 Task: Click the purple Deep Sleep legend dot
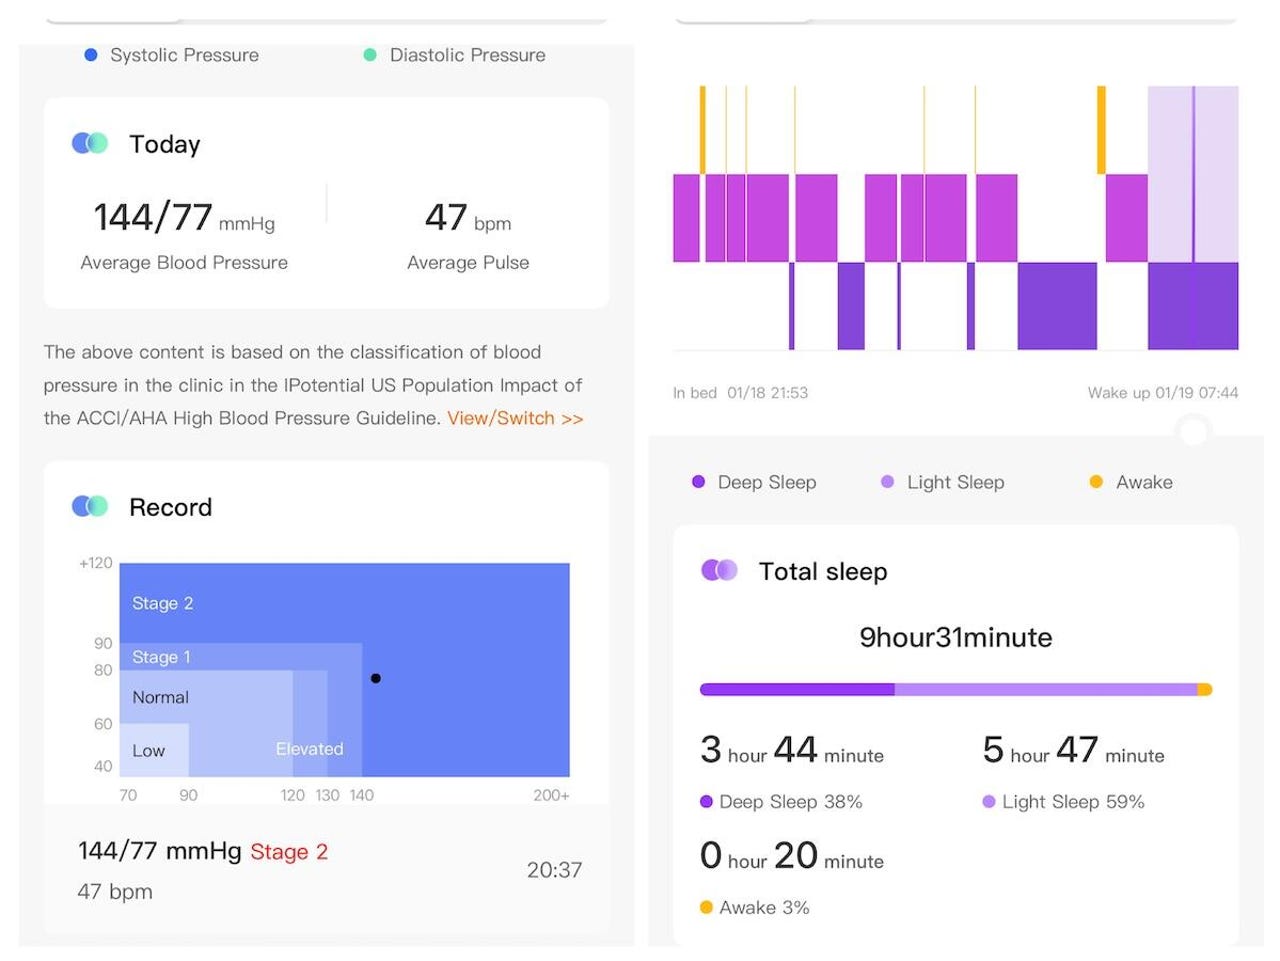pyautogui.click(x=699, y=482)
